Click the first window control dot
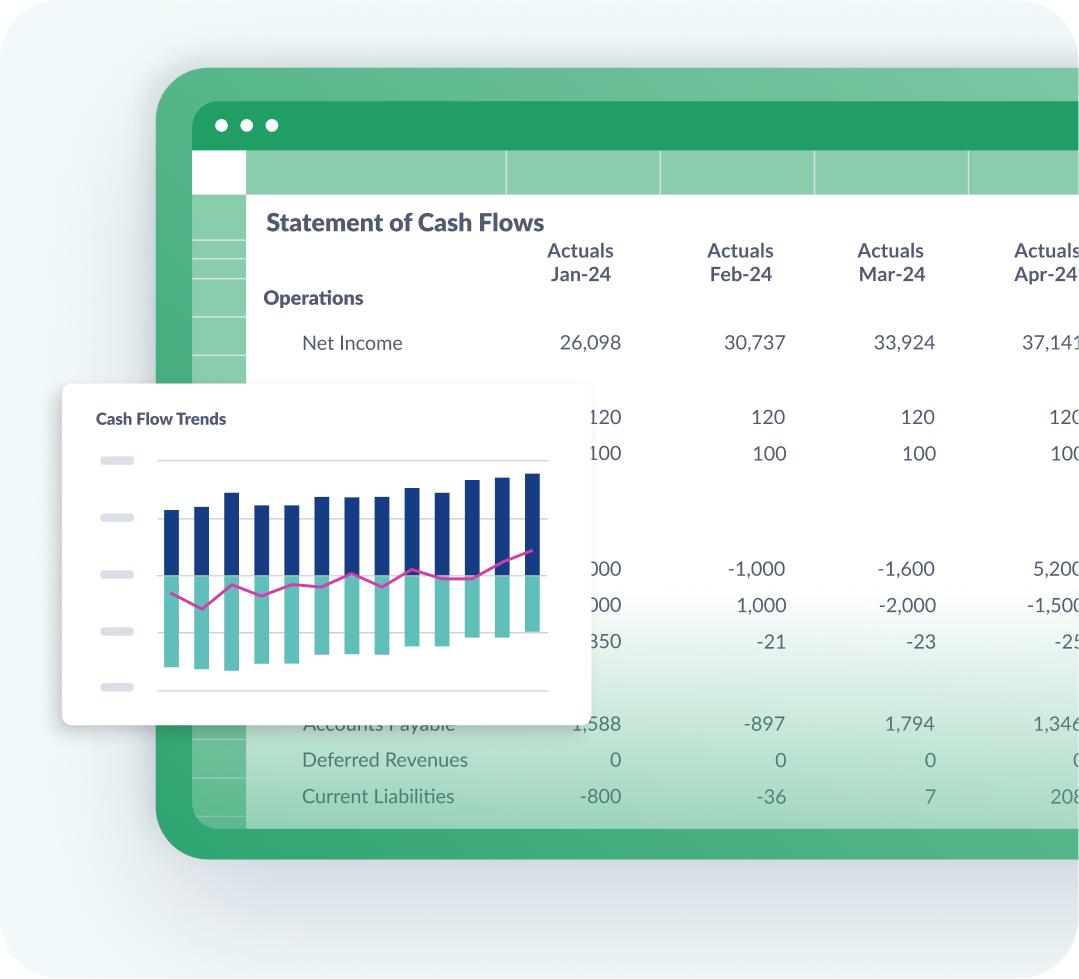The image size is (1079, 979). coord(222,125)
